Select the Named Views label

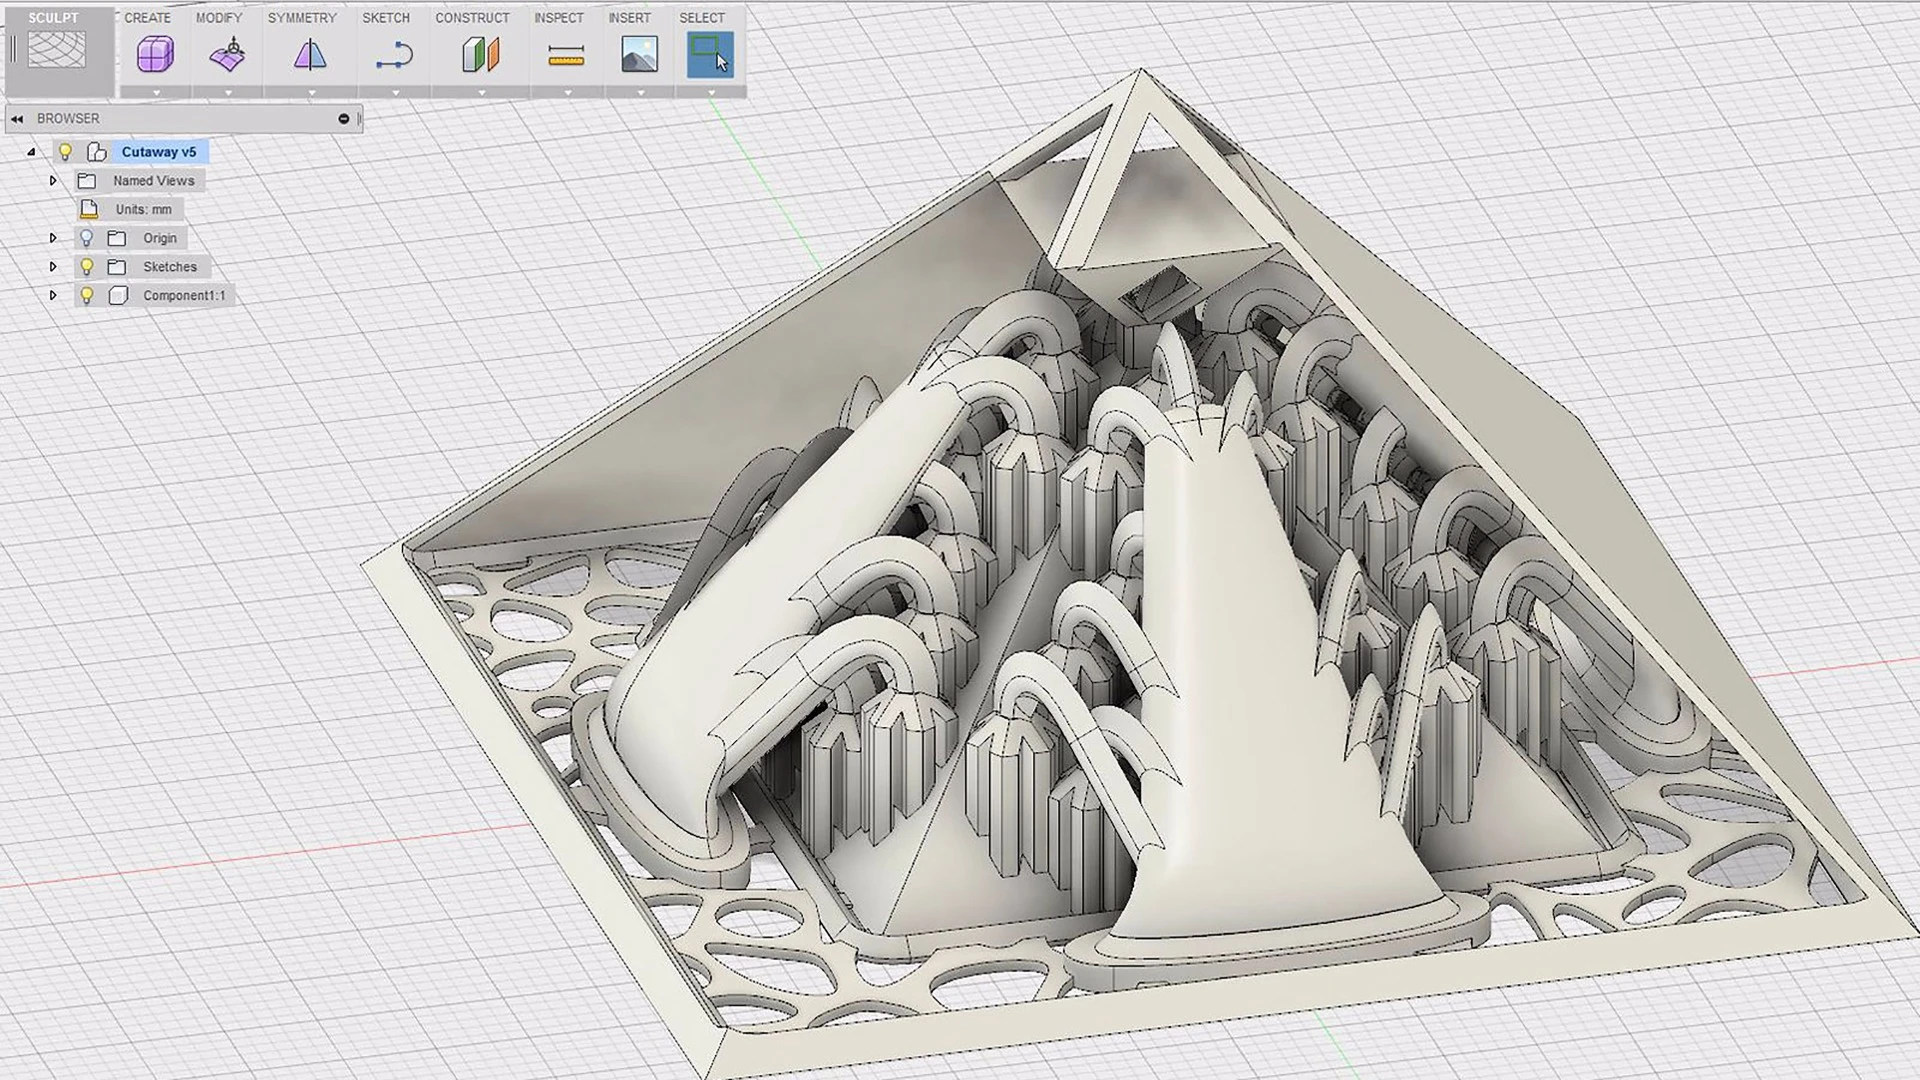[154, 181]
